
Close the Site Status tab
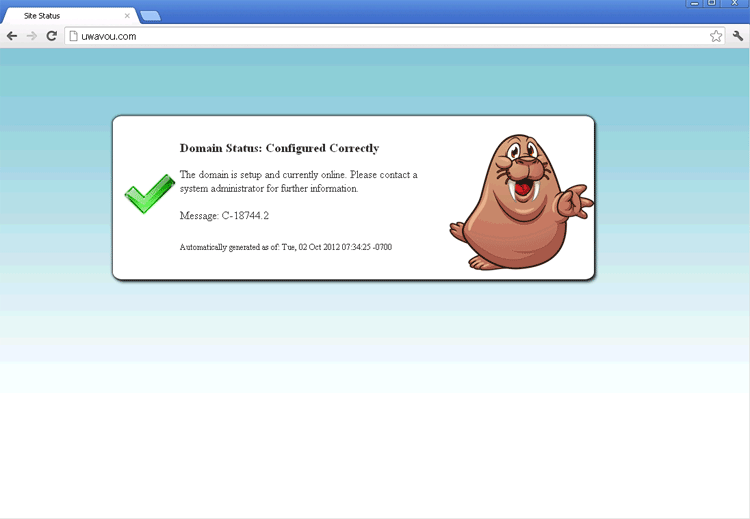click(x=127, y=16)
